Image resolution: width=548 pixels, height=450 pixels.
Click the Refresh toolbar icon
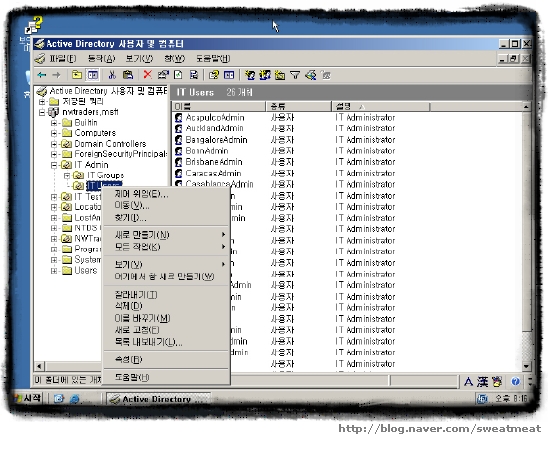click(178, 75)
